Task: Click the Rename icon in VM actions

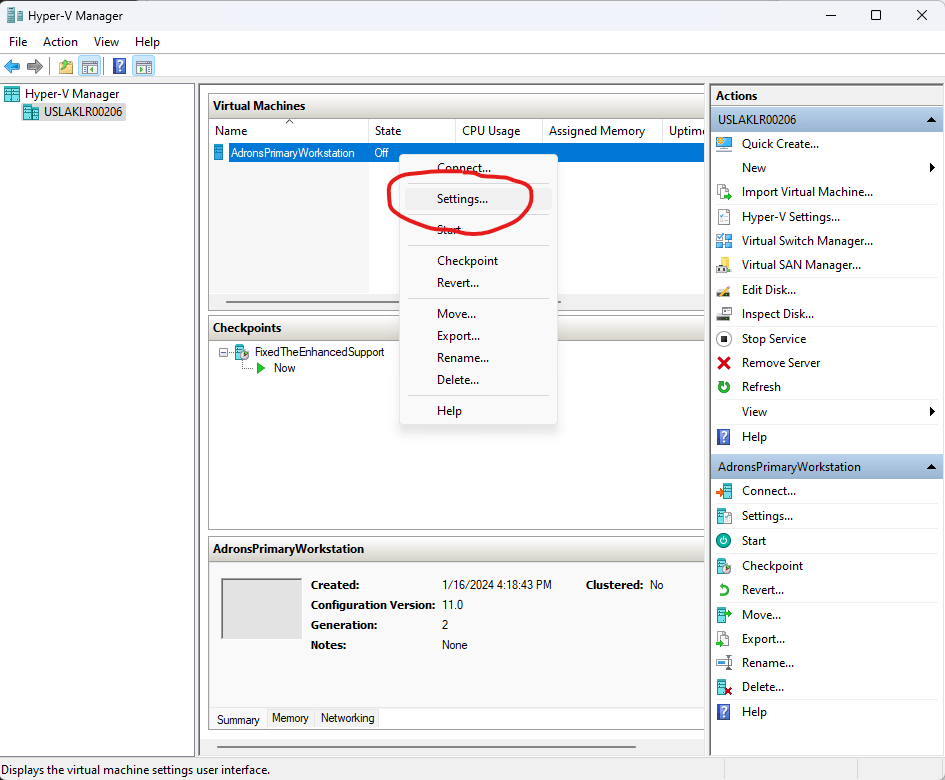Action: tap(724, 663)
